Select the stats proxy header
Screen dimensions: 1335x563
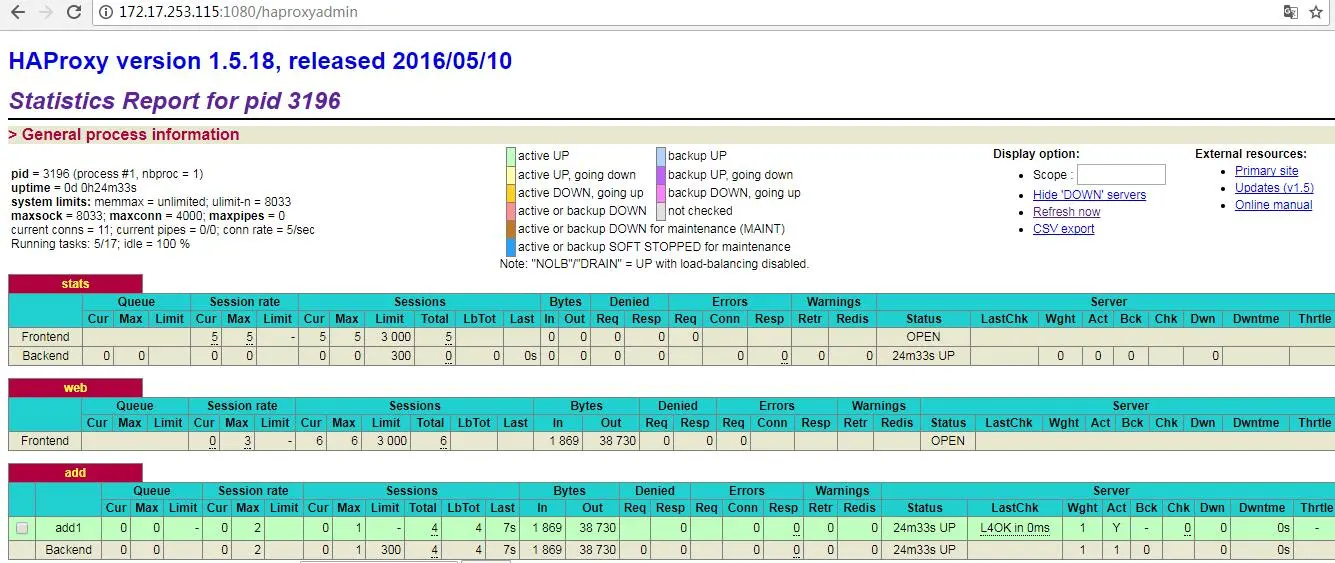click(76, 284)
